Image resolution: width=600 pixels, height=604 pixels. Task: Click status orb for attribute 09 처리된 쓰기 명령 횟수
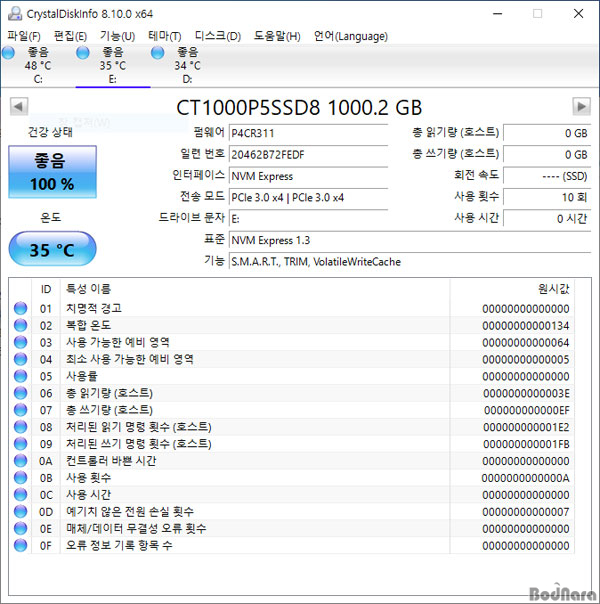coord(20,444)
